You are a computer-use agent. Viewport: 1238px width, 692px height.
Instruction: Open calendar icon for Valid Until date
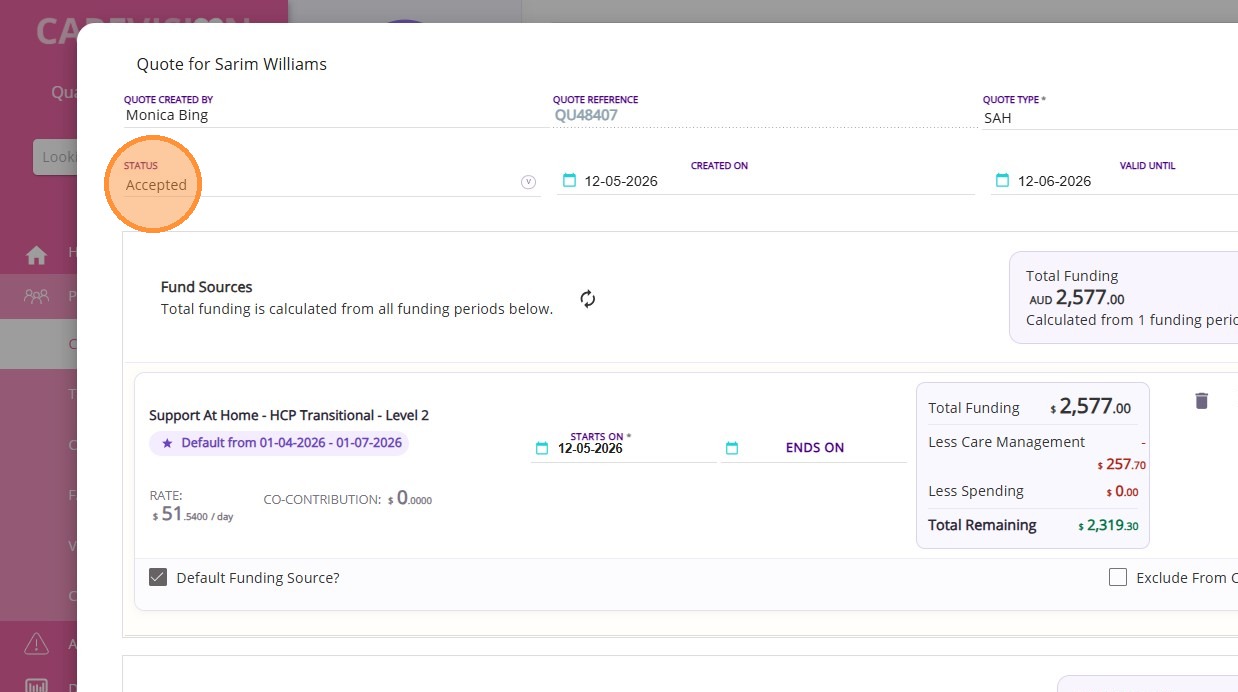(x=1002, y=180)
